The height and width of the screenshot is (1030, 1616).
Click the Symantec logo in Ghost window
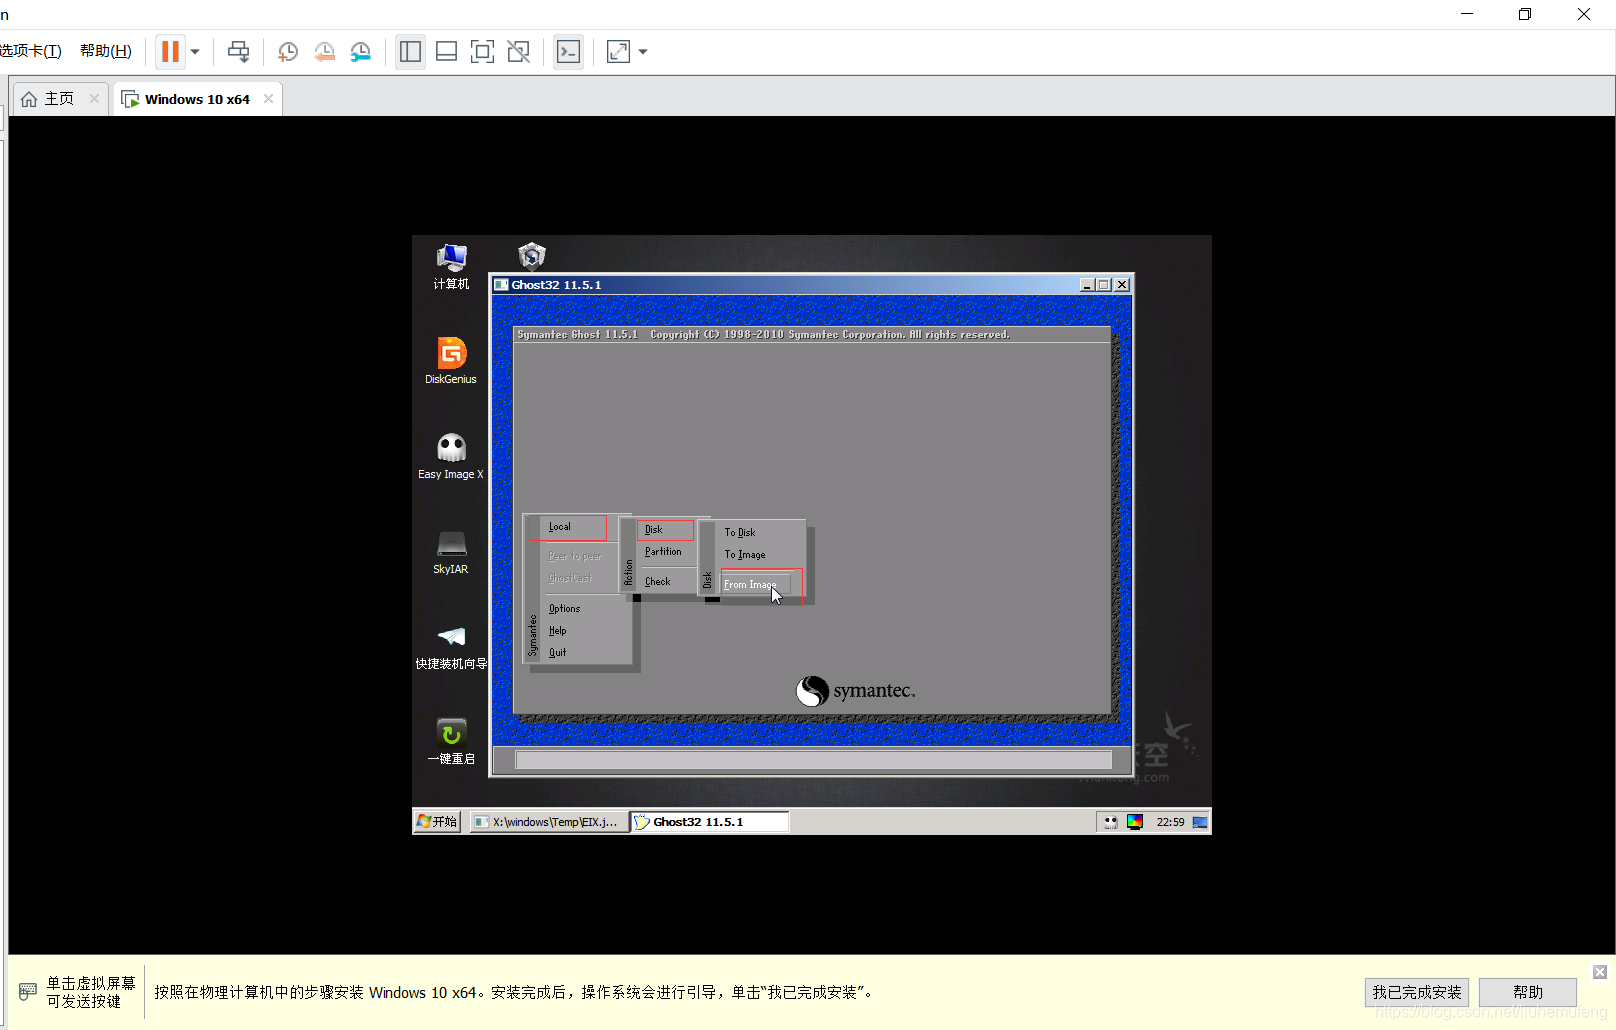coord(855,691)
